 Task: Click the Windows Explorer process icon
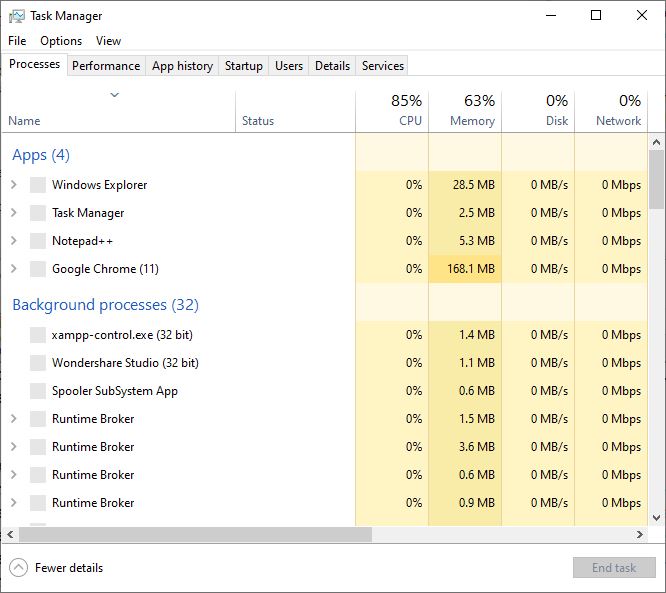click(38, 185)
